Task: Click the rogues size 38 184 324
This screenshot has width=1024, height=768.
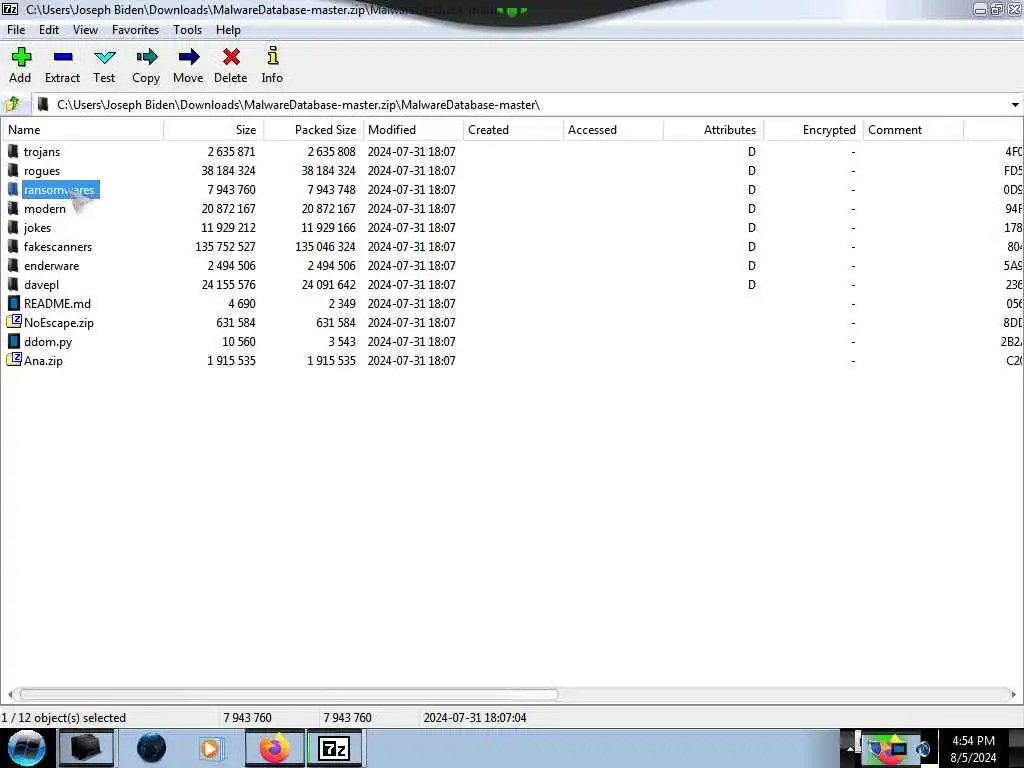Action: (228, 171)
